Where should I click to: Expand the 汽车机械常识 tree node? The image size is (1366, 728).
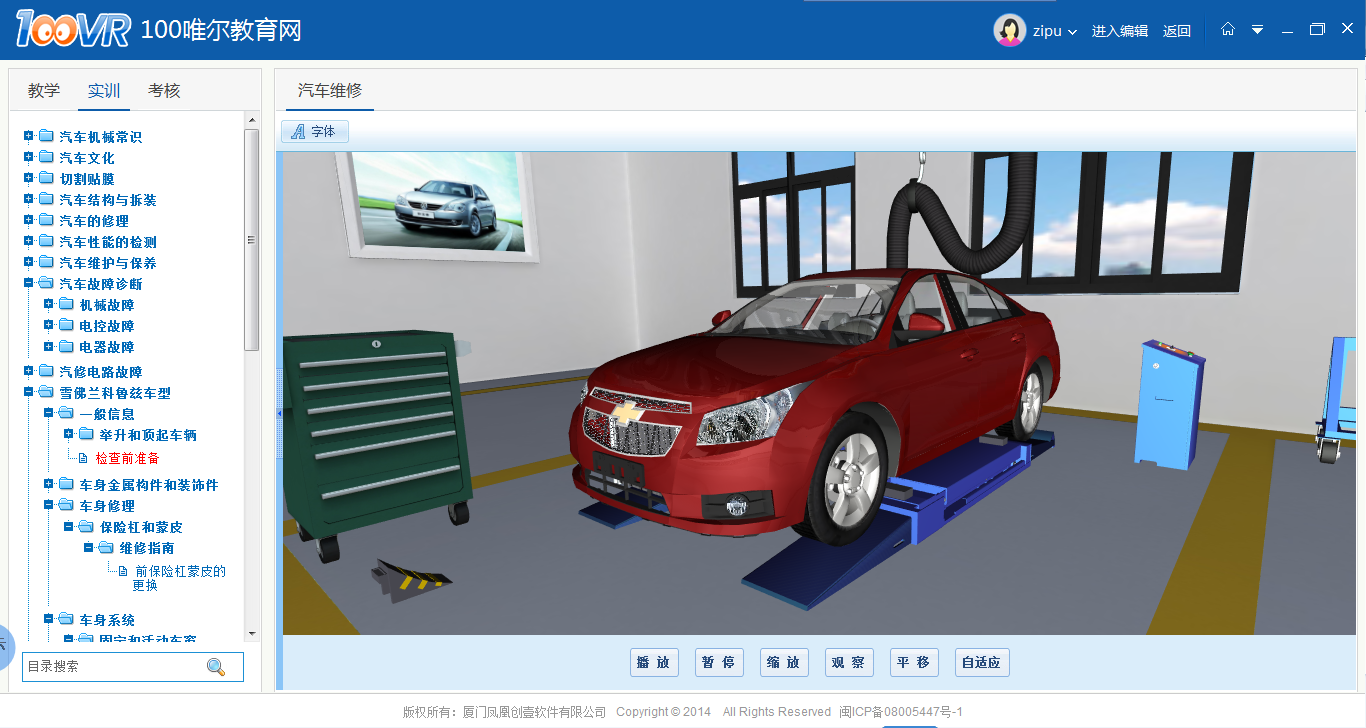[x=29, y=136]
